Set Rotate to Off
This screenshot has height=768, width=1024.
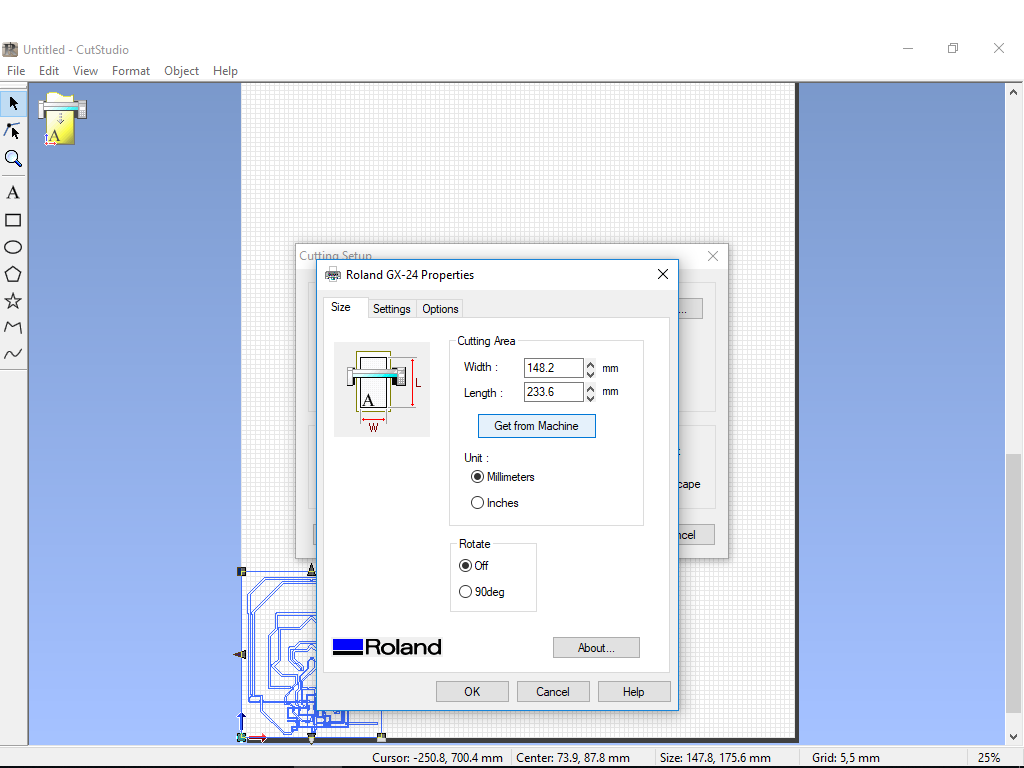(474, 566)
